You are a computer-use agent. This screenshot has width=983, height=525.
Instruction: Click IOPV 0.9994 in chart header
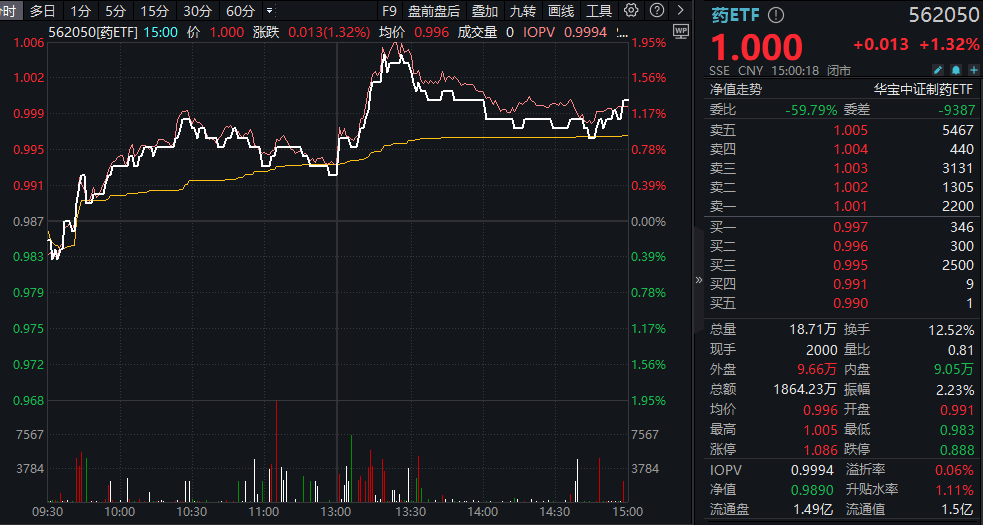point(565,33)
